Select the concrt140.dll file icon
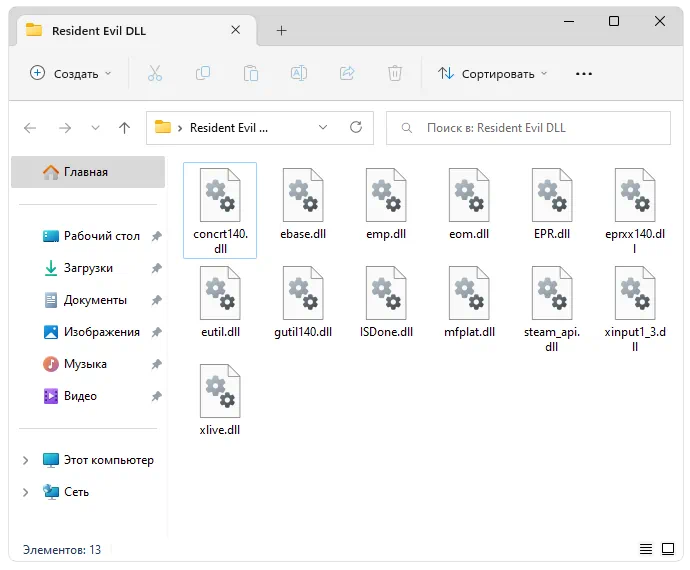This screenshot has height=570, width=690. pyautogui.click(x=220, y=195)
